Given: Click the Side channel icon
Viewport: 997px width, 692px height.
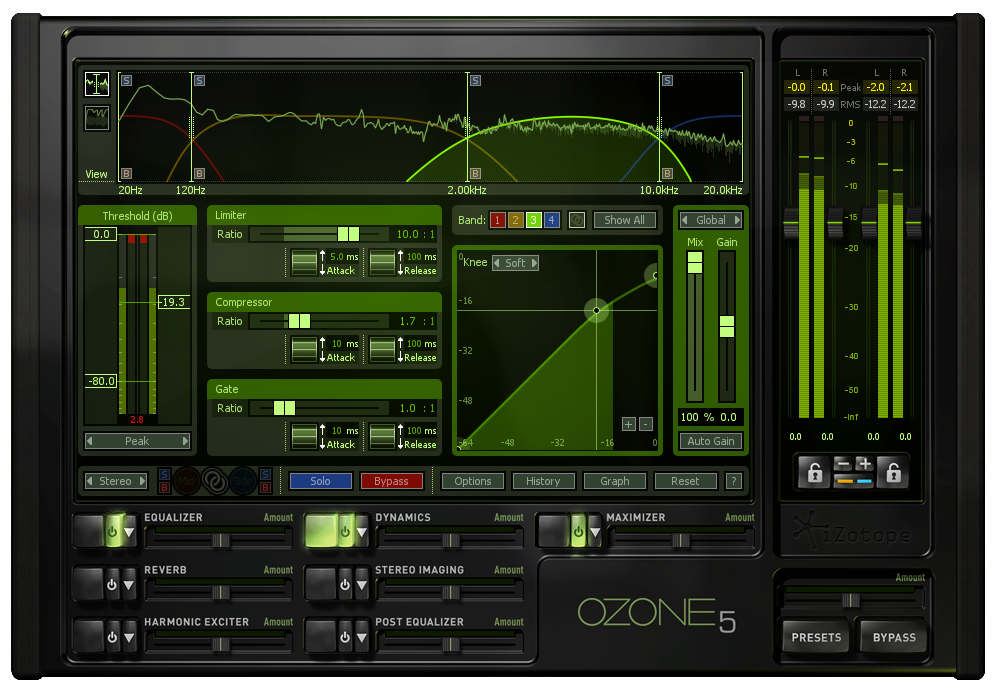Looking at the screenshot, I should pyautogui.click(x=244, y=481).
